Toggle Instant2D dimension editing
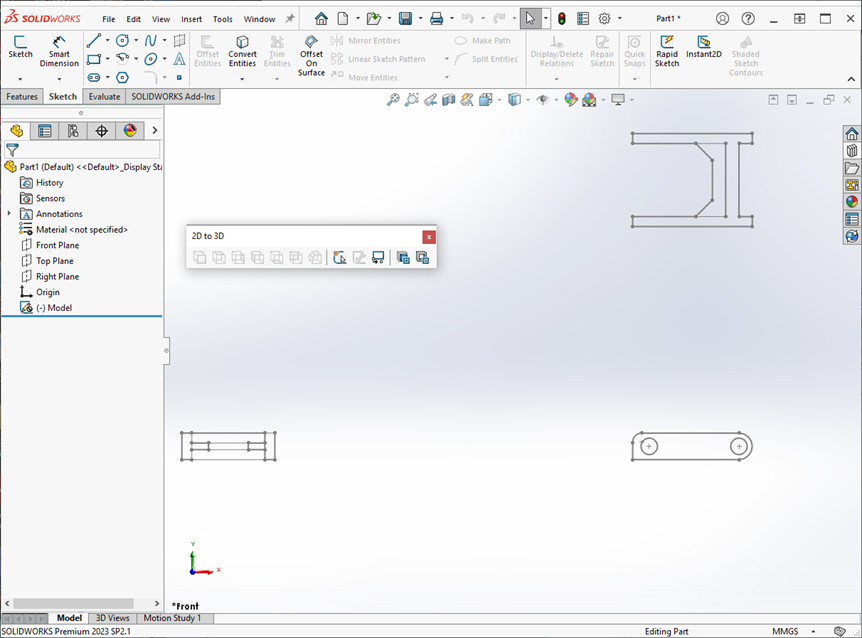This screenshot has width=862, height=638. 703,47
